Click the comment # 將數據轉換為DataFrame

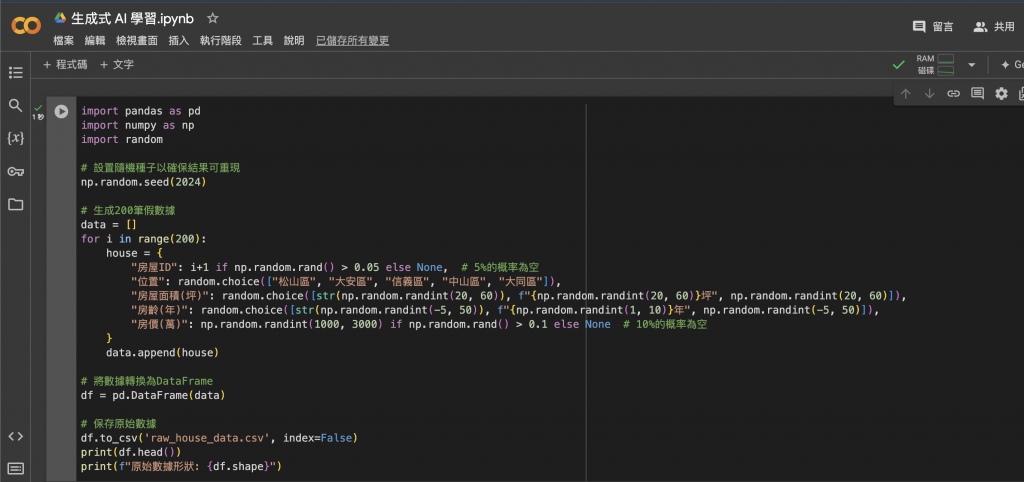(x=147, y=381)
